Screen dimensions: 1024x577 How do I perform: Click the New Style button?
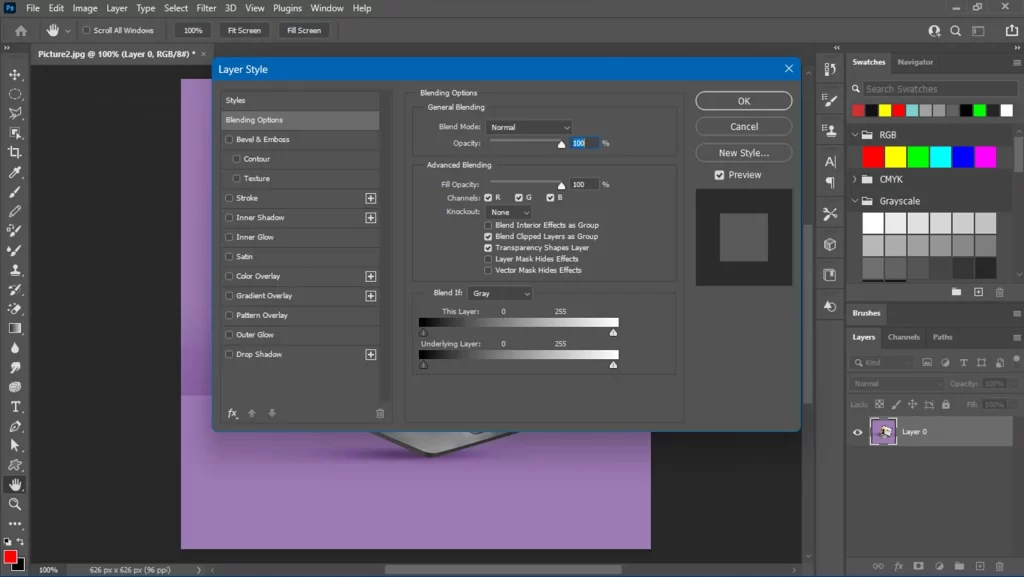pos(743,152)
